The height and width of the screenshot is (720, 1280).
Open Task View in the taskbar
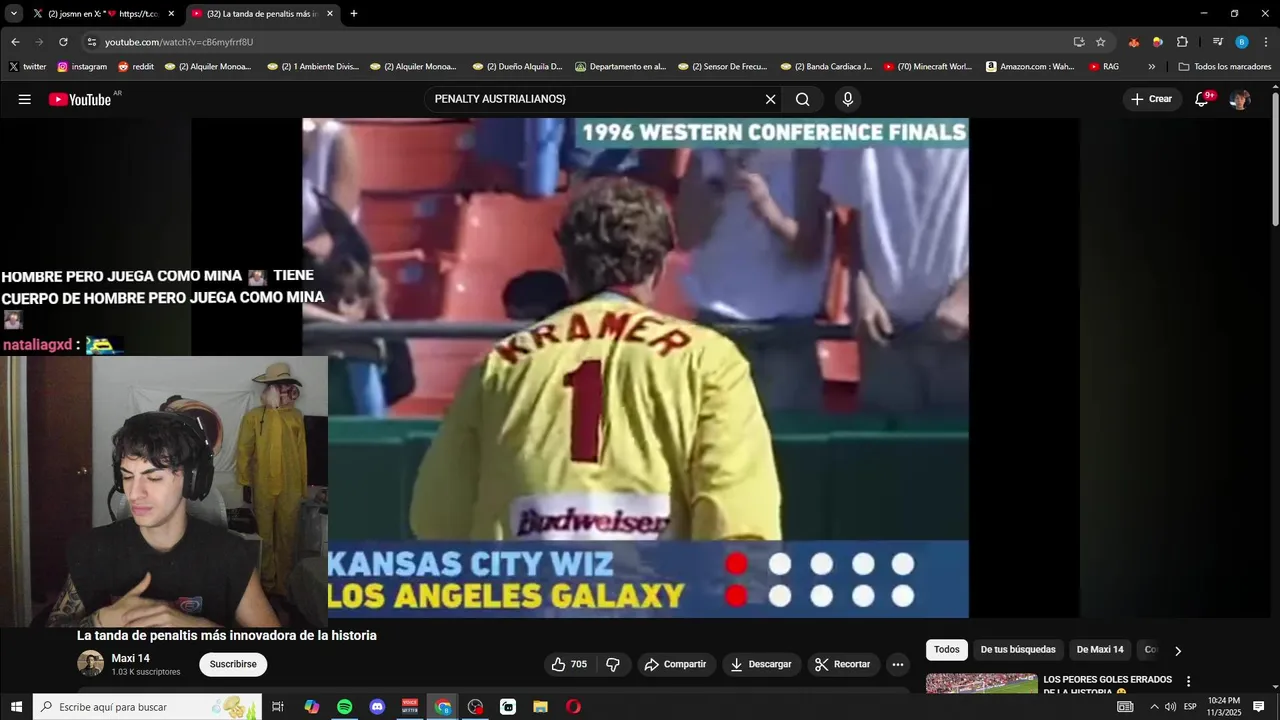[278, 707]
